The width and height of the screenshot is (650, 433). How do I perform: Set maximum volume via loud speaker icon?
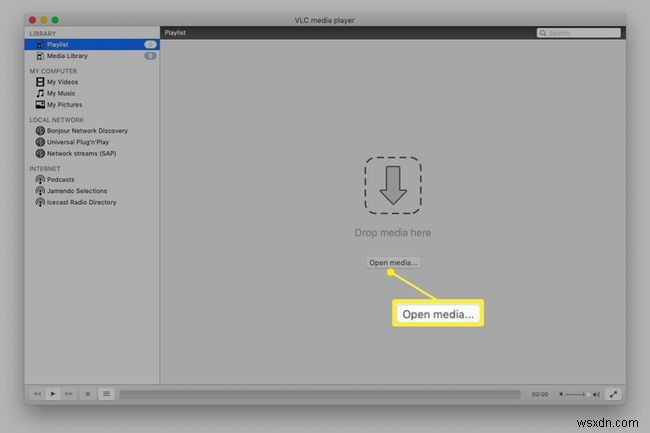tap(596, 394)
